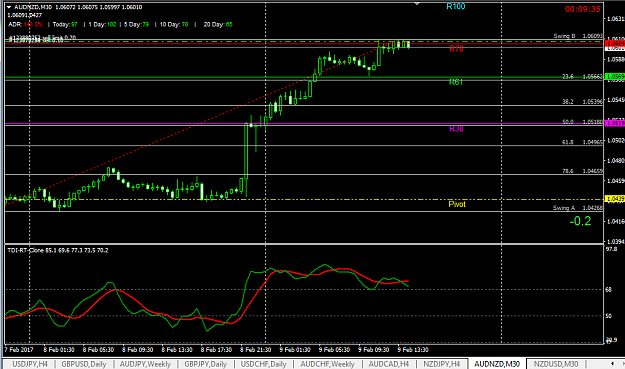Select the AUDJPY,Weekly chart tab
The height and width of the screenshot is (369, 625).
(x=145, y=364)
